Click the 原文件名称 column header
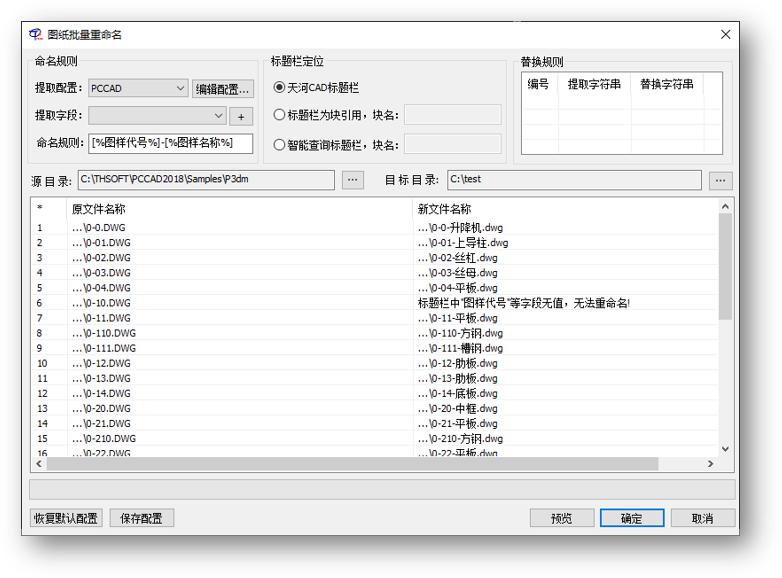 [239, 209]
